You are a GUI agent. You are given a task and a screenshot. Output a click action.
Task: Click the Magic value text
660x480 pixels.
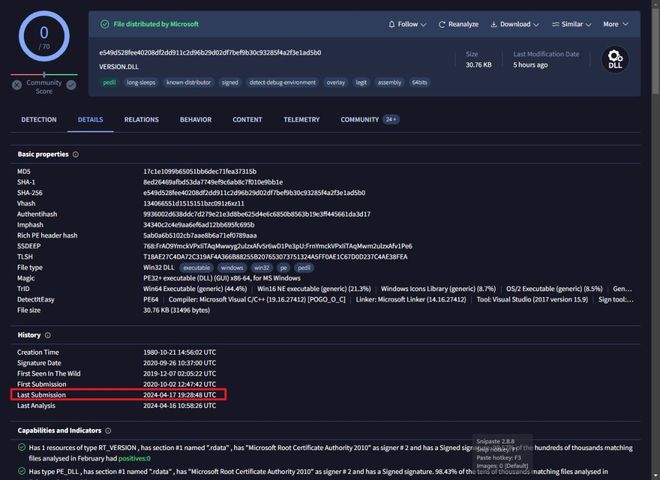[222, 278]
